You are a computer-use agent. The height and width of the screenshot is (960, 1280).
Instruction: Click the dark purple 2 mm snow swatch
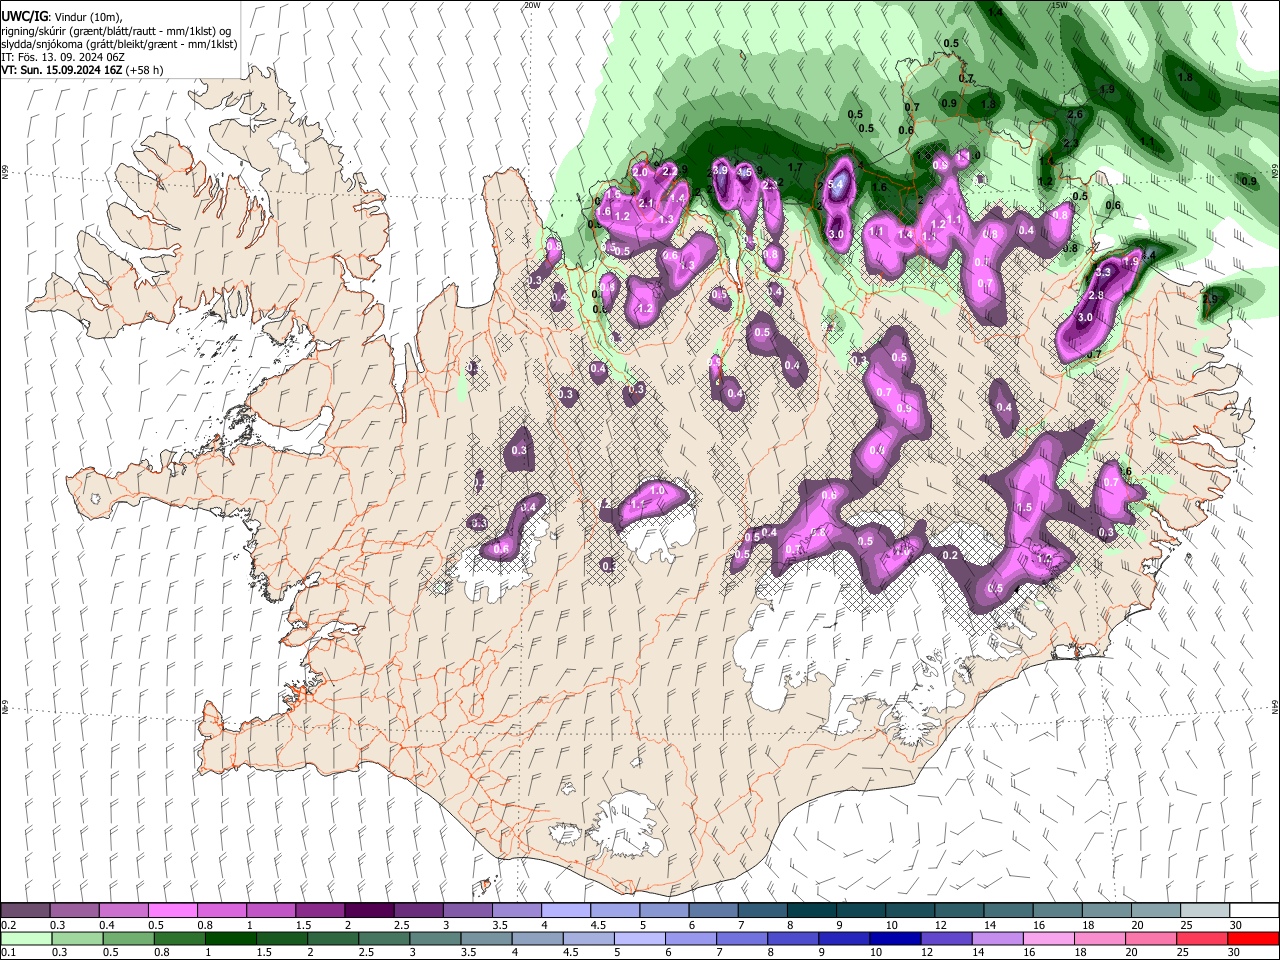coord(368,911)
